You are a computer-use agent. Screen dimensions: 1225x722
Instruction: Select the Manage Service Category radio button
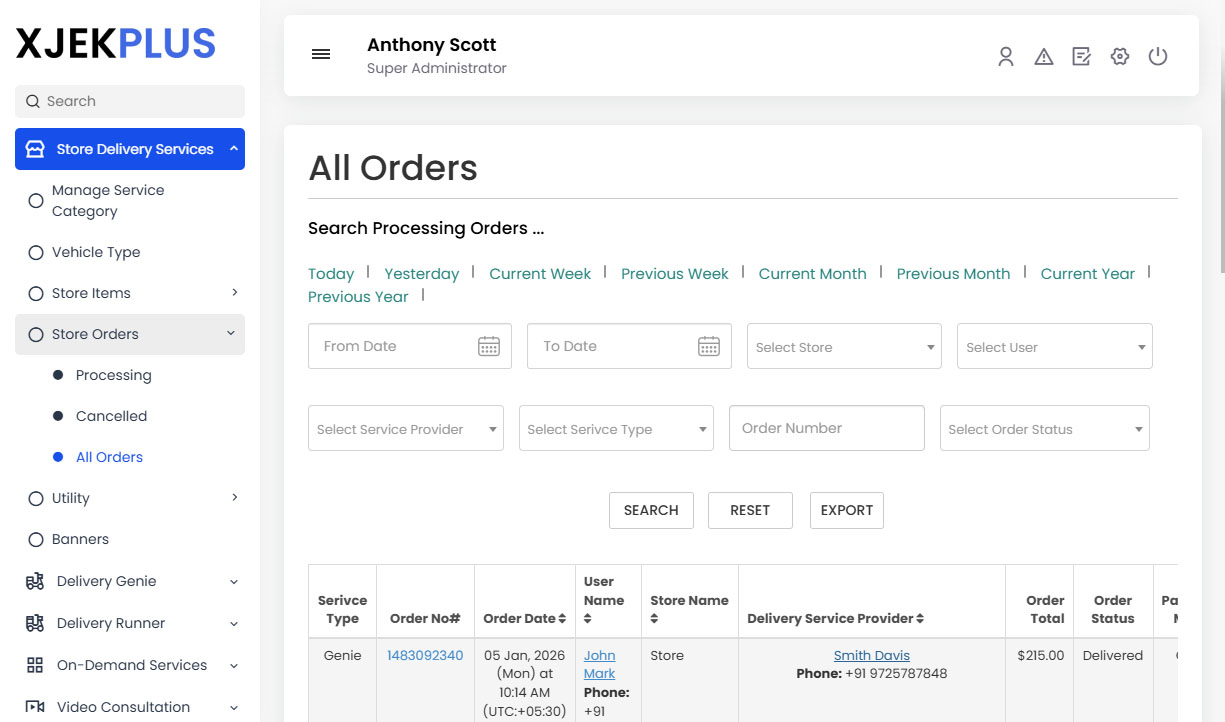[x=37, y=200]
